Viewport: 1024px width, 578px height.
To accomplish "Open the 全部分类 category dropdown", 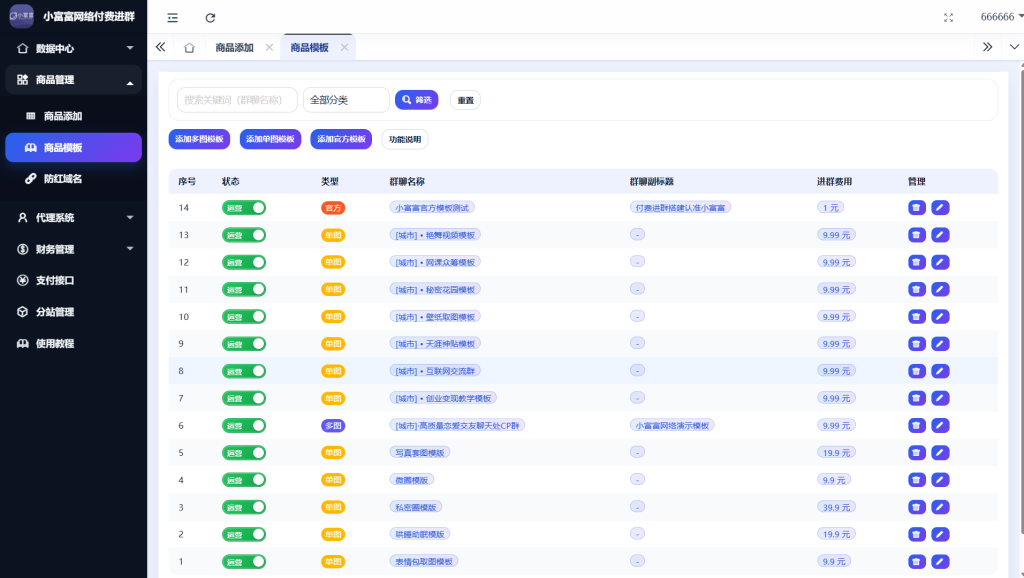I will coord(346,100).
